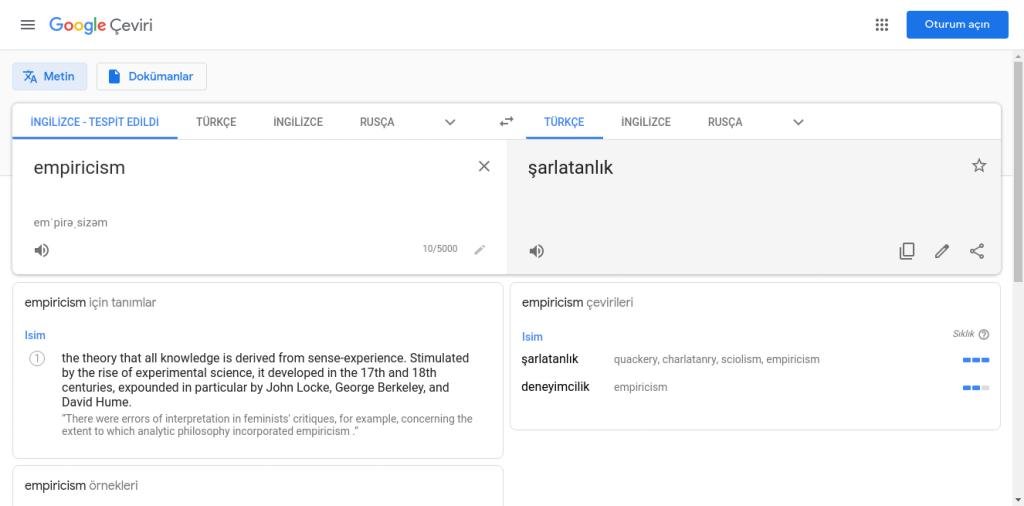Switch to Dokümanlar mode
Viewport: 1024px width, 506px height.
pyautogui.click(x=151, y=76)
